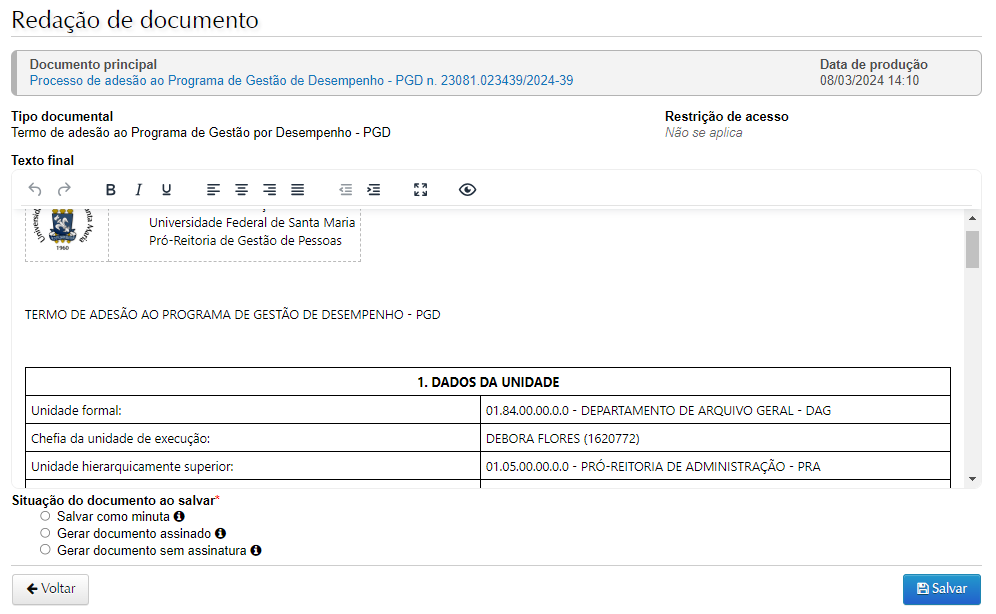This screenshot has width=996, height=614.
Task: Toggle italic formatting
Action: click(139, 189)
